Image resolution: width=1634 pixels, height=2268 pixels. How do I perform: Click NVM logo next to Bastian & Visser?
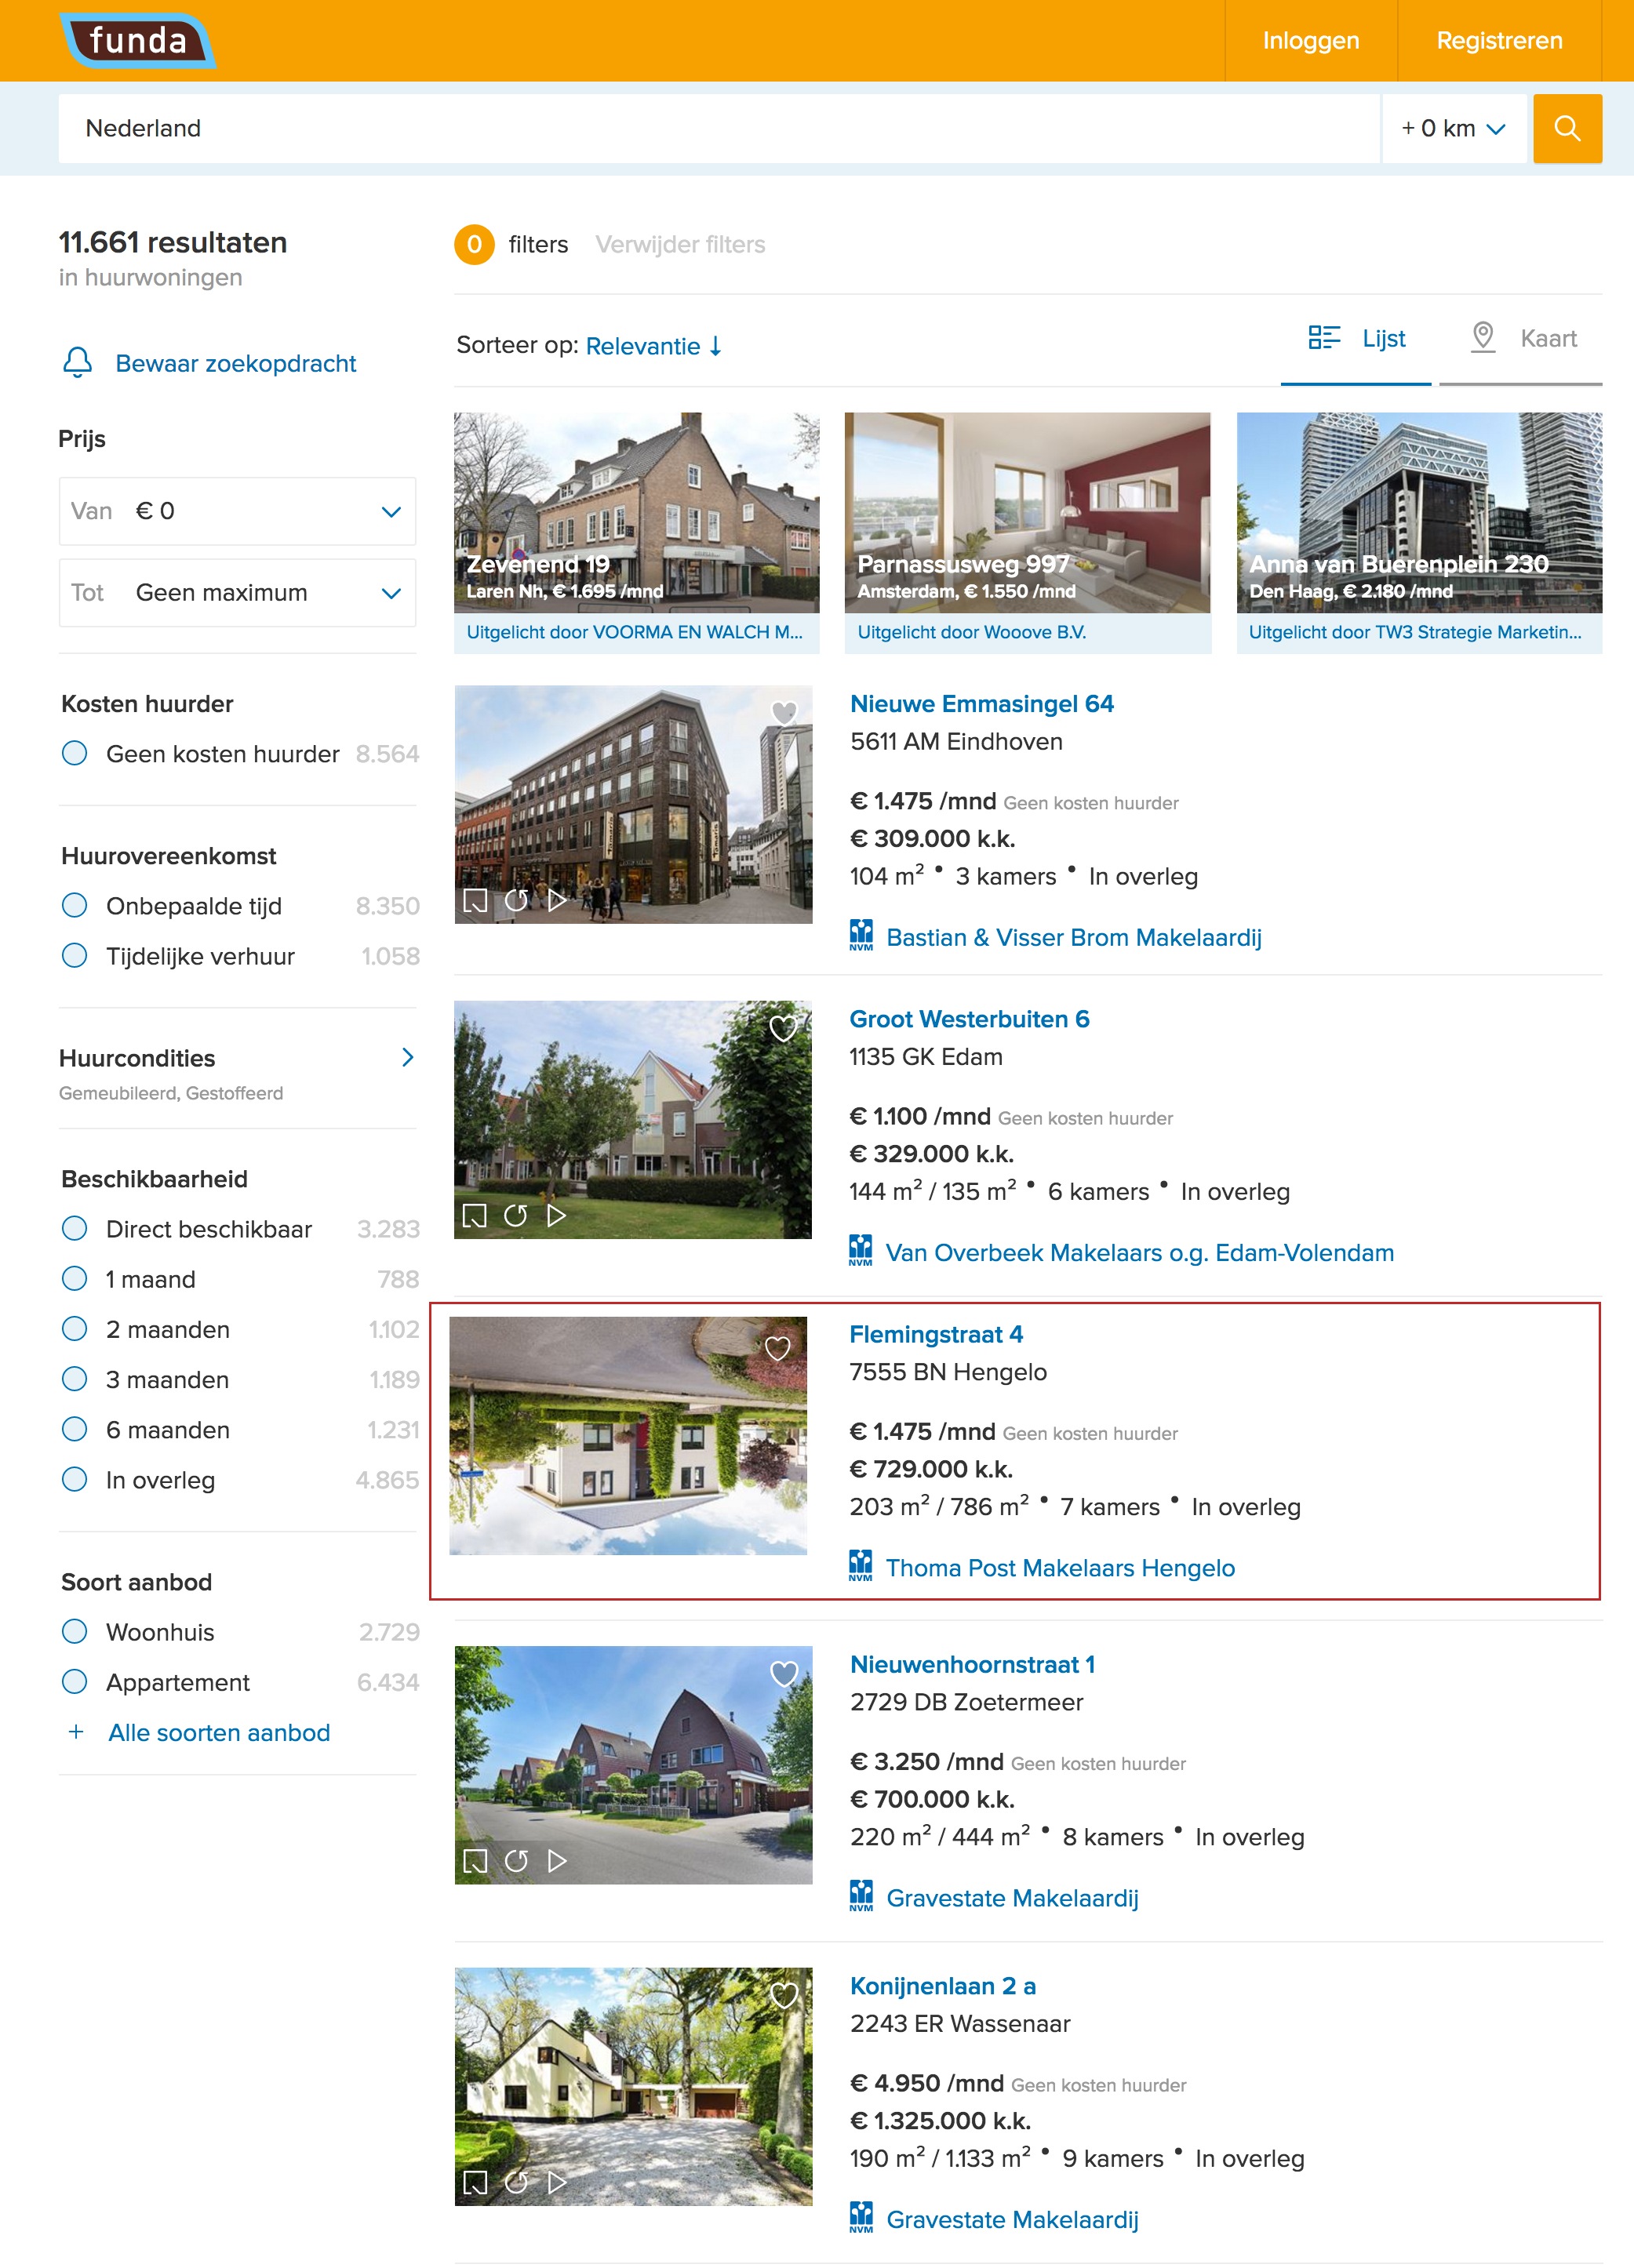point(861,935)
